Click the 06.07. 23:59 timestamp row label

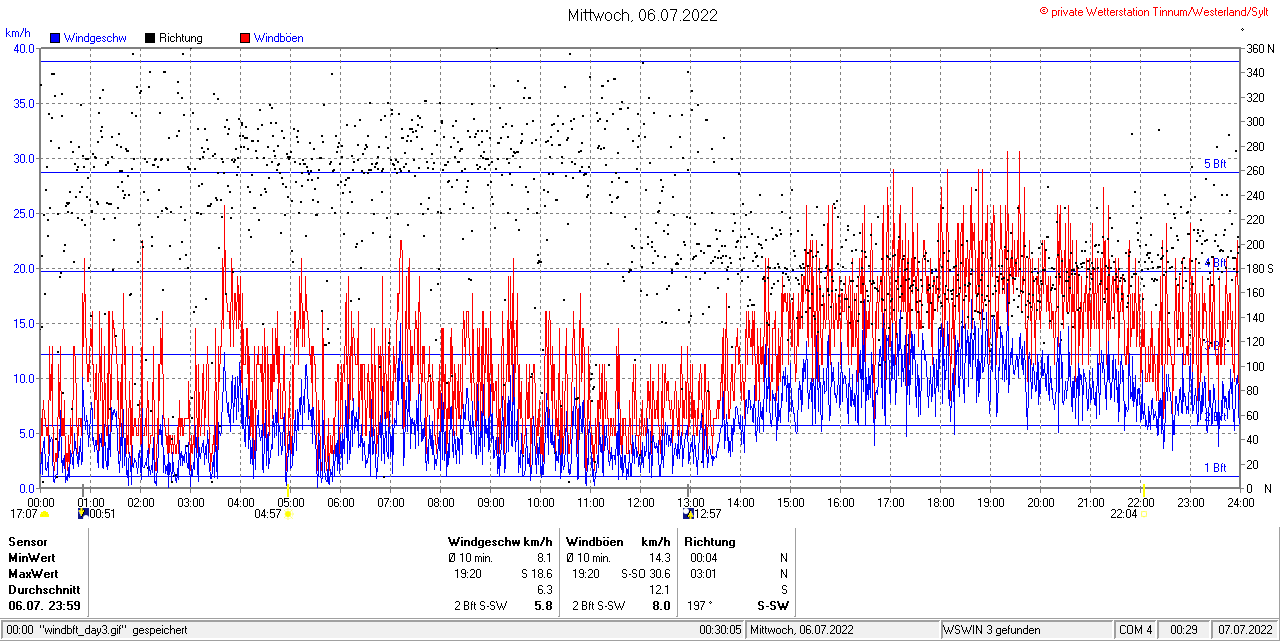coord(45,606)
